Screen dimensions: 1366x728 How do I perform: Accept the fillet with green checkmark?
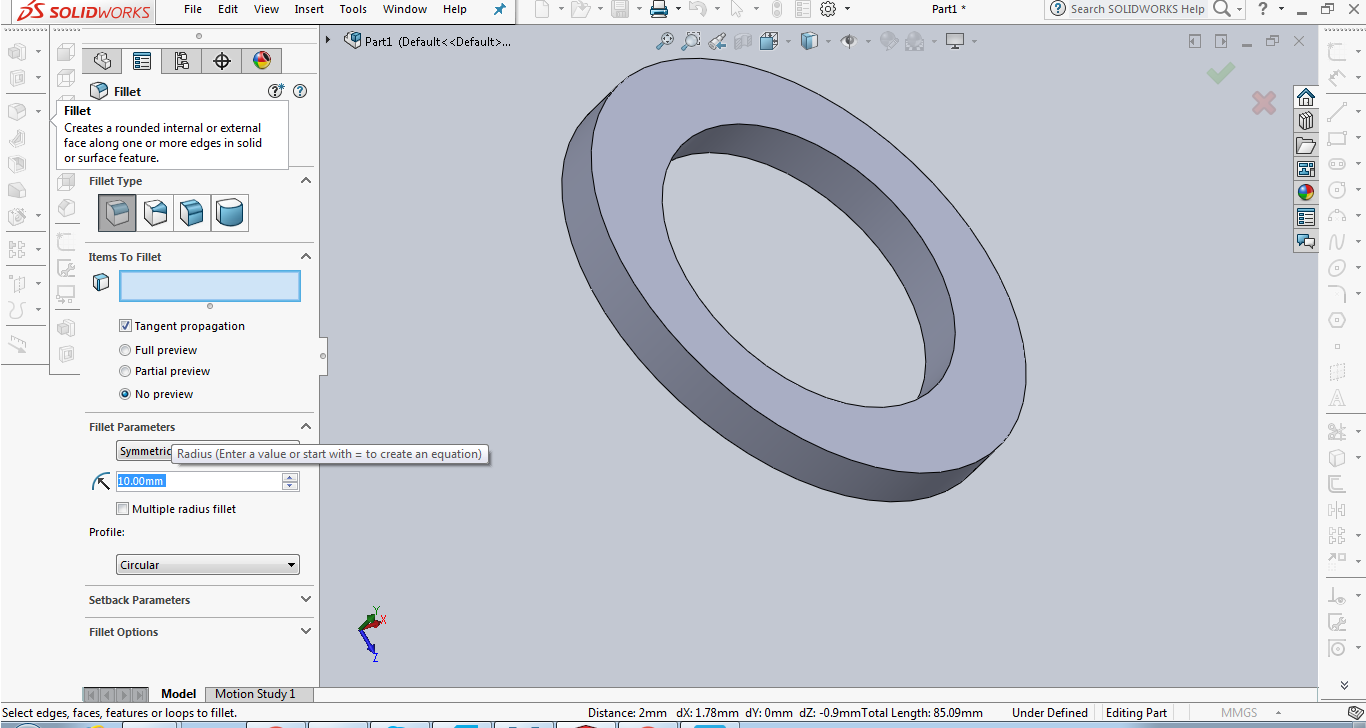pyautogui.click(x=1220, y=73)
